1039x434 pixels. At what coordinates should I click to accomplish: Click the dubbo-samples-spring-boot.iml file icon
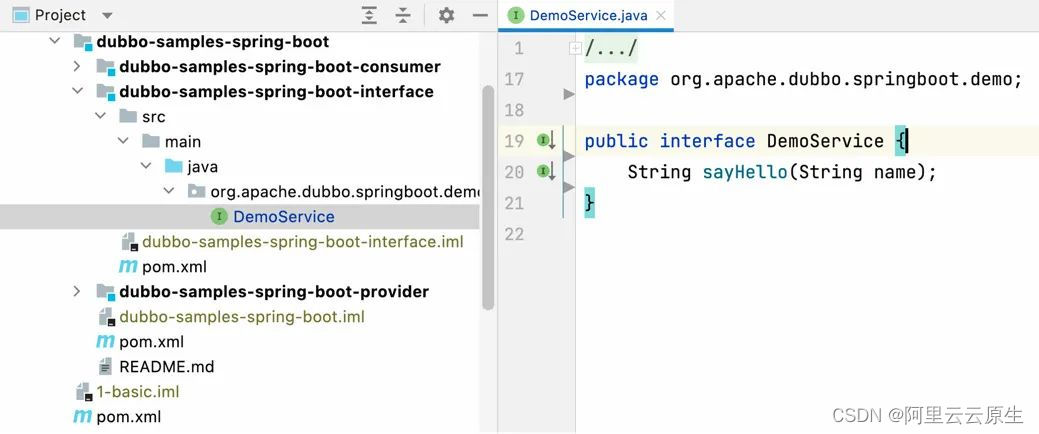pos(107,317)
